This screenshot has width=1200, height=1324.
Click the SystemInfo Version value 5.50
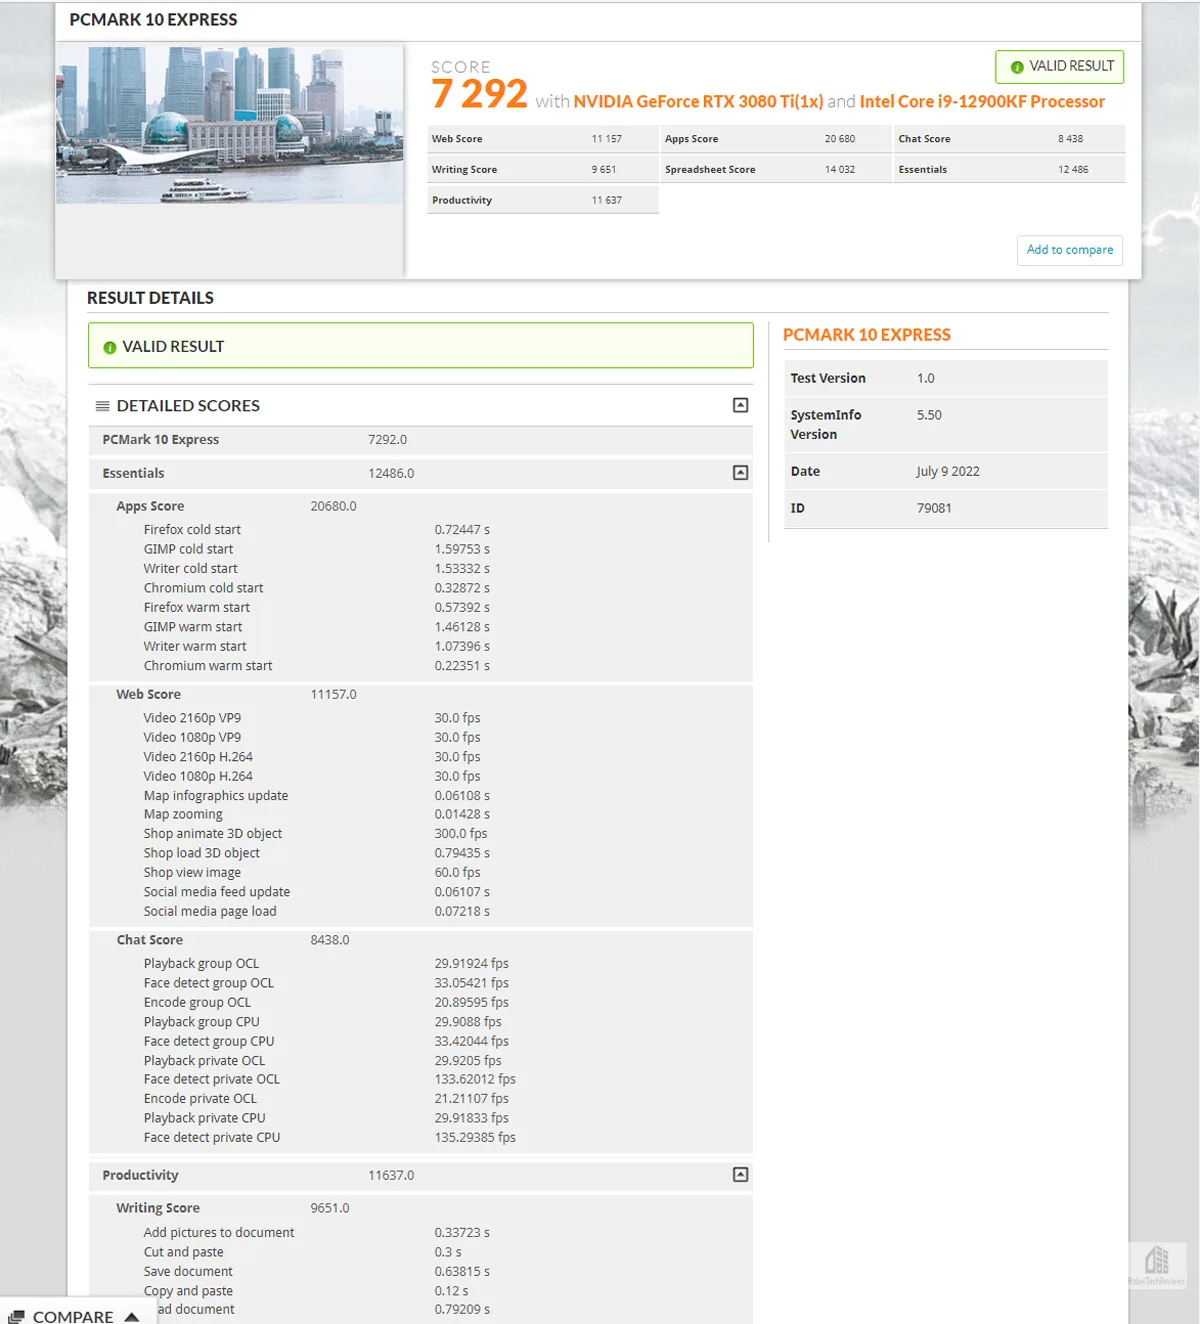pos(929,416)
